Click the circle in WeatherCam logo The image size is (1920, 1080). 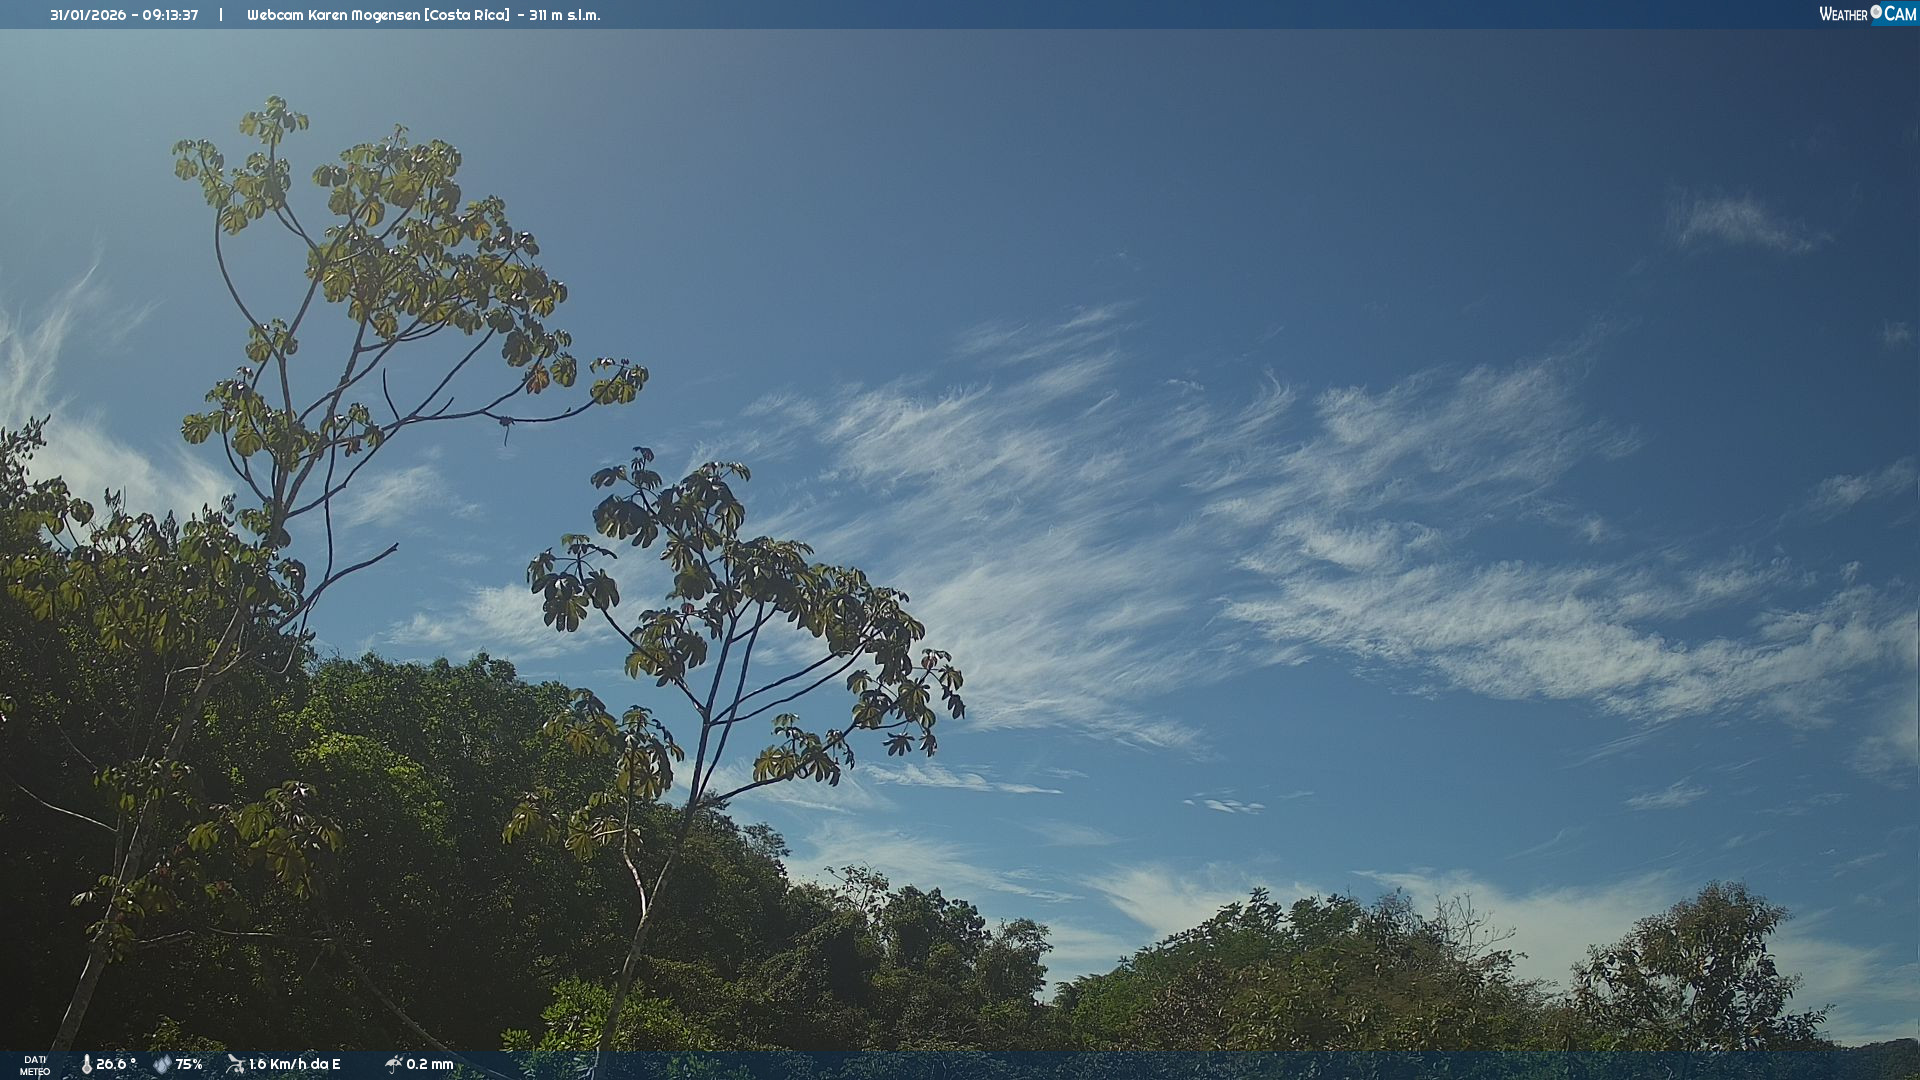1876,11
